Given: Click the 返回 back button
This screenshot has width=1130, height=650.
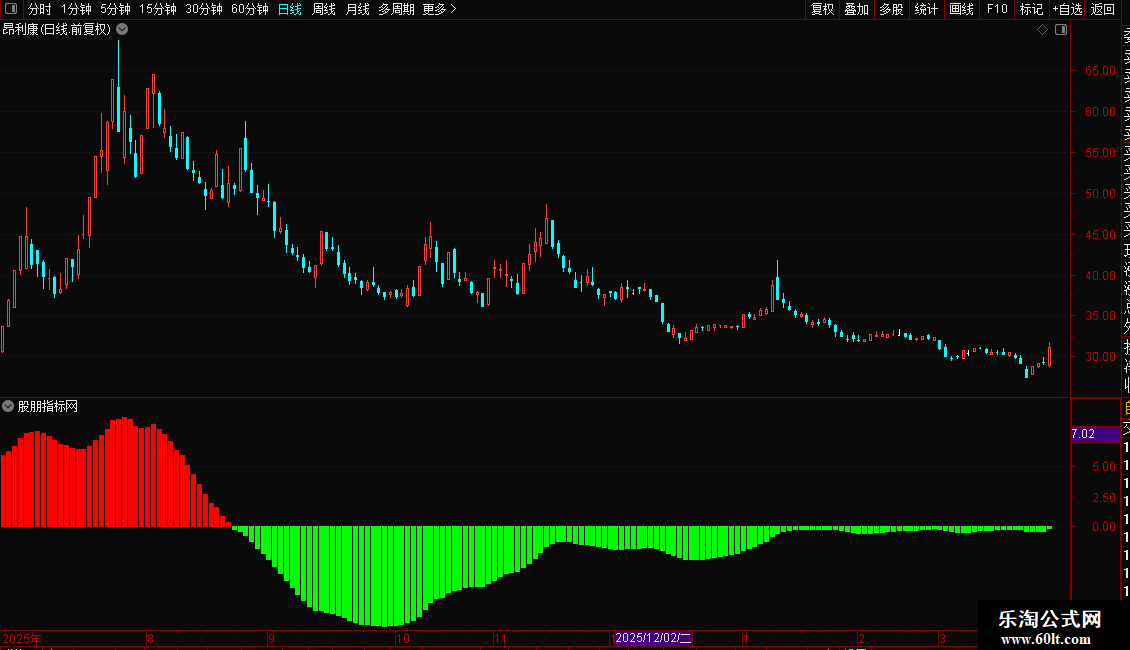Looking at the screenshot, I should click(1103, 9).
